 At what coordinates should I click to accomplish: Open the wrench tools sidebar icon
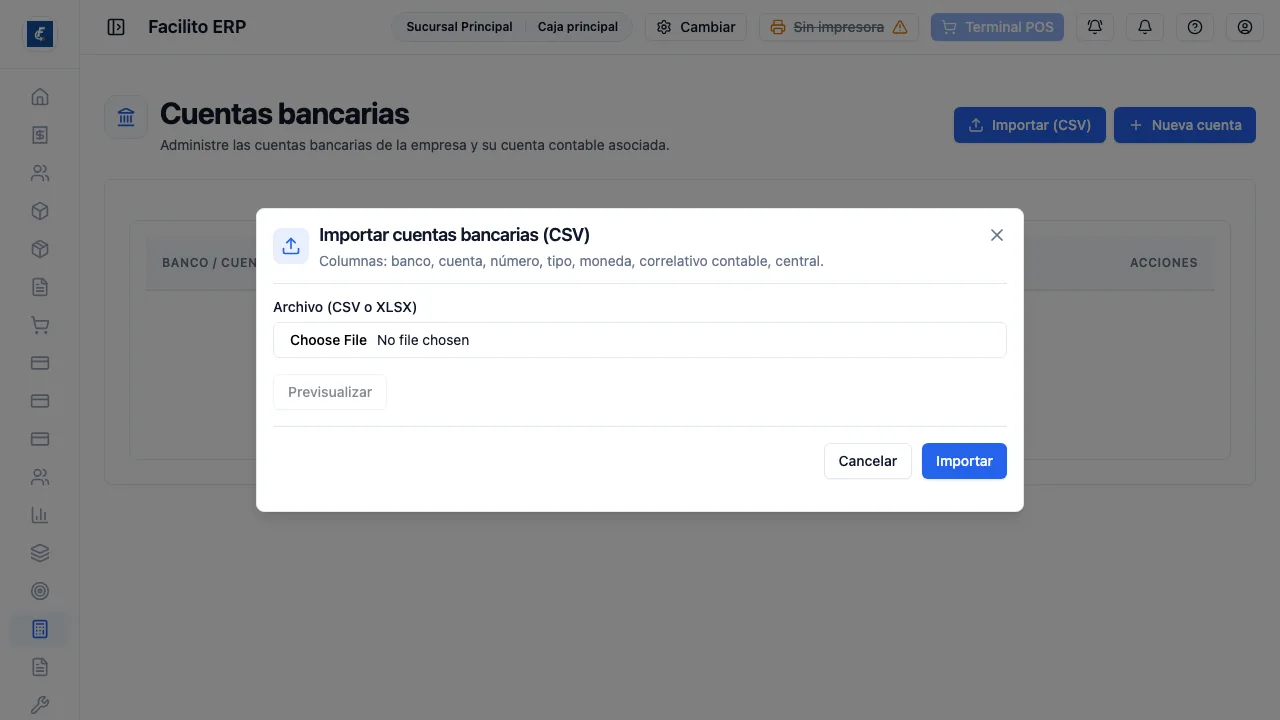pyautogui.click(x=40, y=705)
